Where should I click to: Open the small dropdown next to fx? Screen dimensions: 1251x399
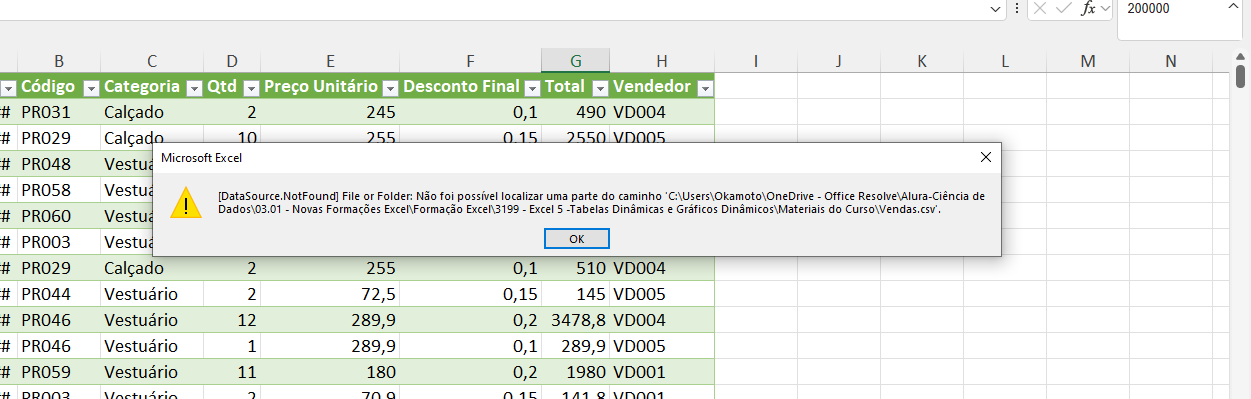1106,8
